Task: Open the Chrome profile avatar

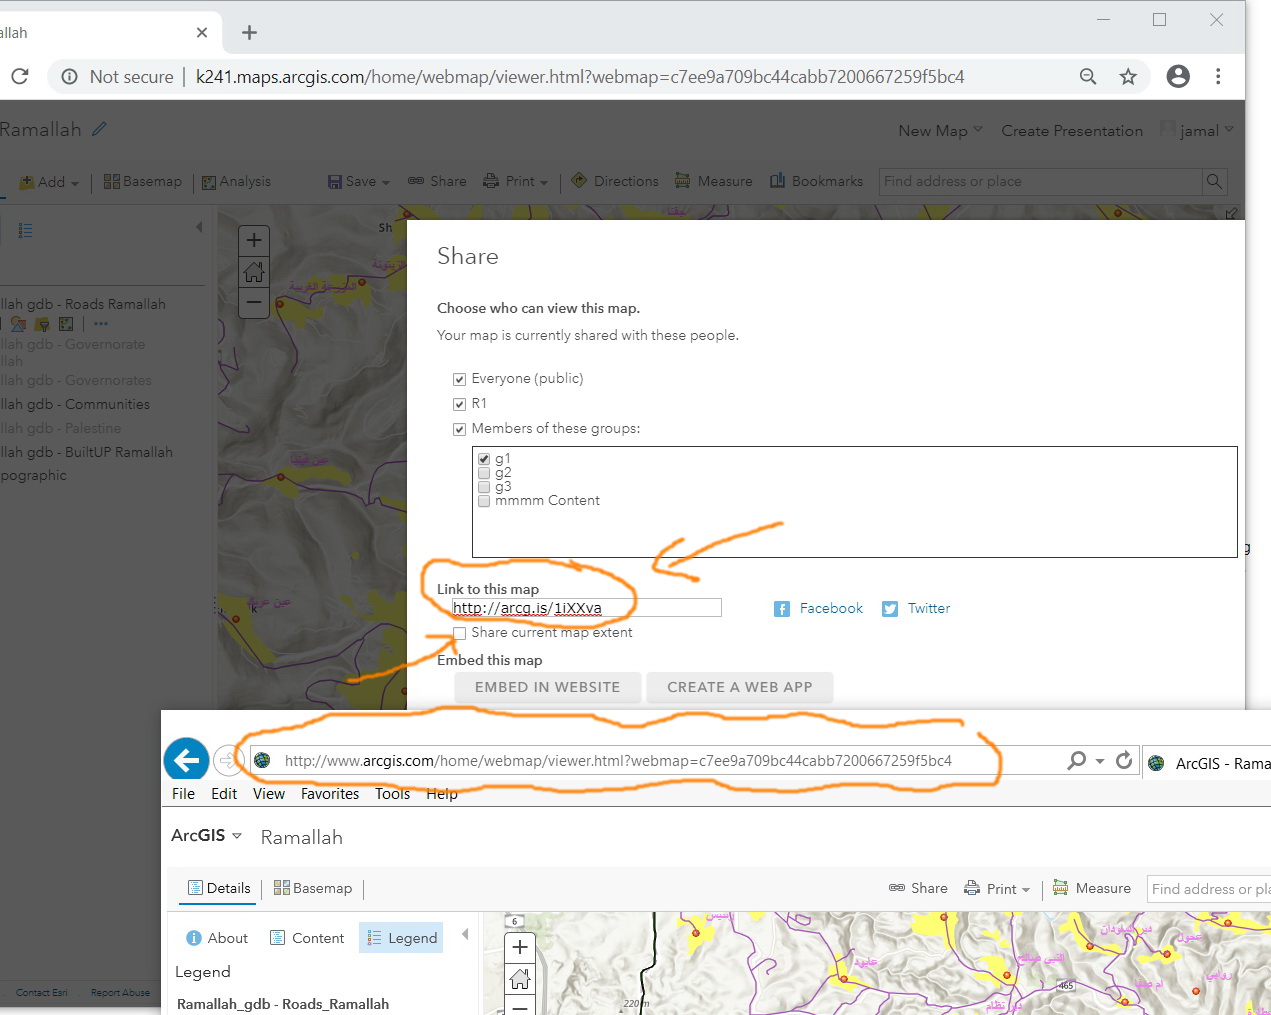Action: [x=1178, y=76]
